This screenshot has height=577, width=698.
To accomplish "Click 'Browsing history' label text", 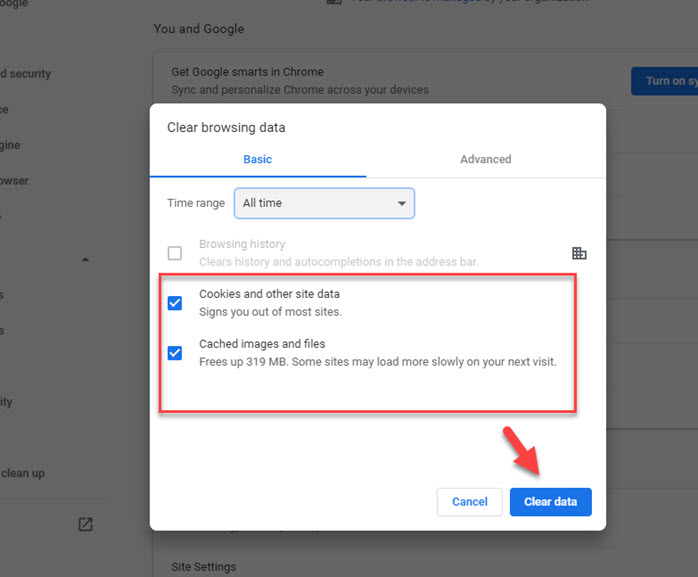I will point(242,244).
